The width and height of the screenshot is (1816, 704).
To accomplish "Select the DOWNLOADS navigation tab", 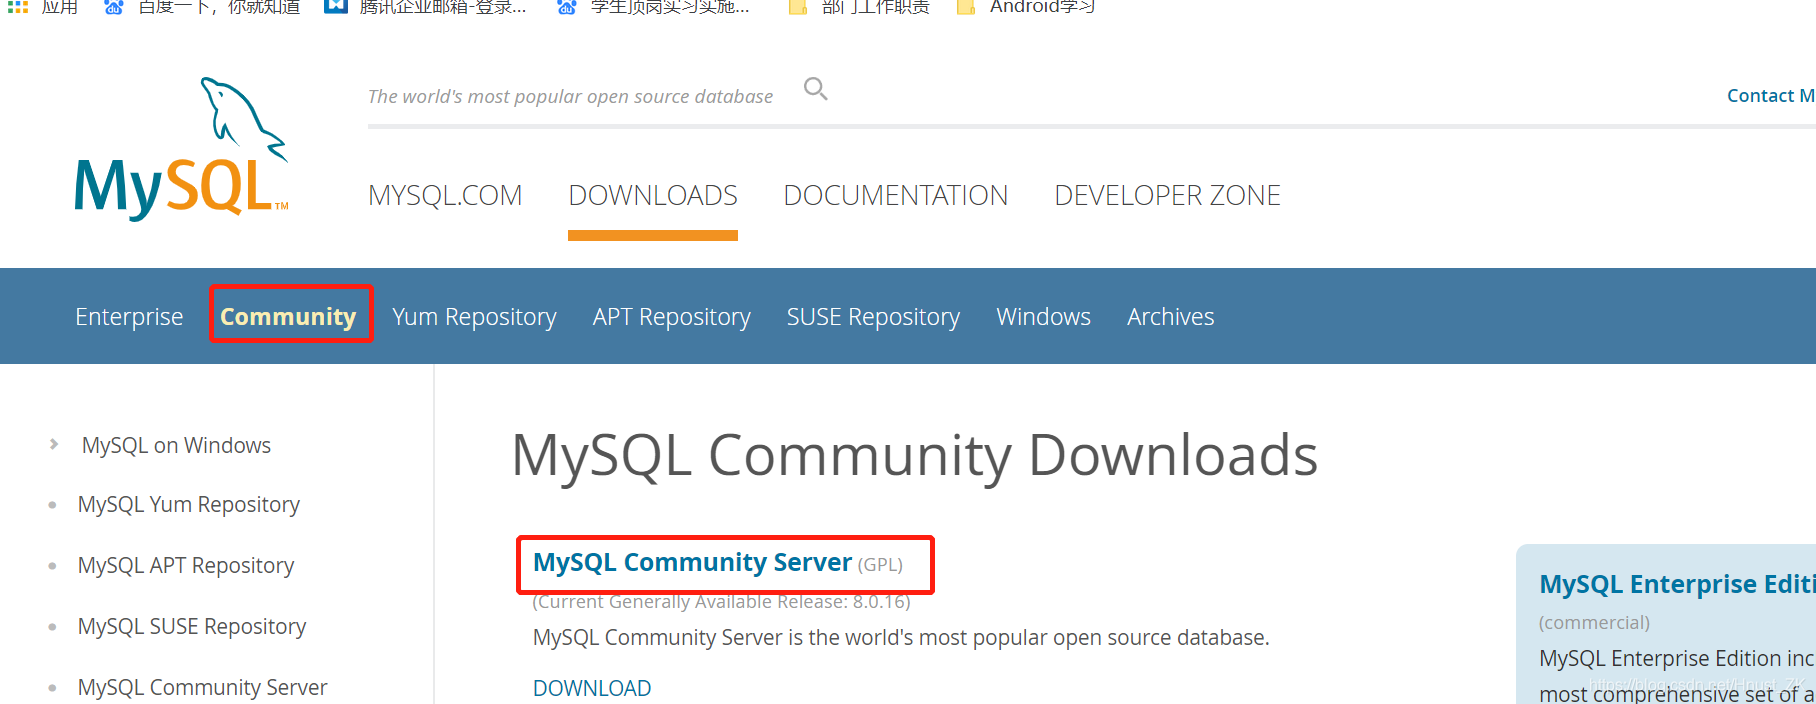I will [x=653, y=195].
